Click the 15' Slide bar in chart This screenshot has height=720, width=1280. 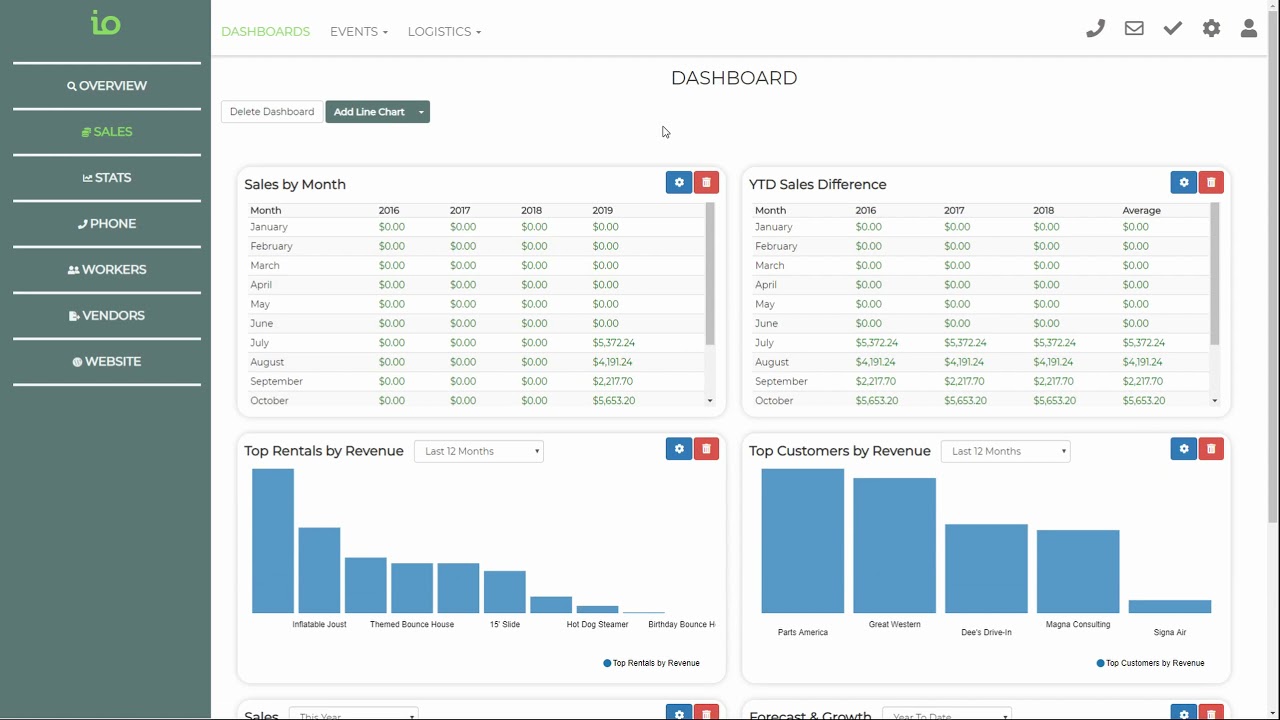[x=505, y=592]
